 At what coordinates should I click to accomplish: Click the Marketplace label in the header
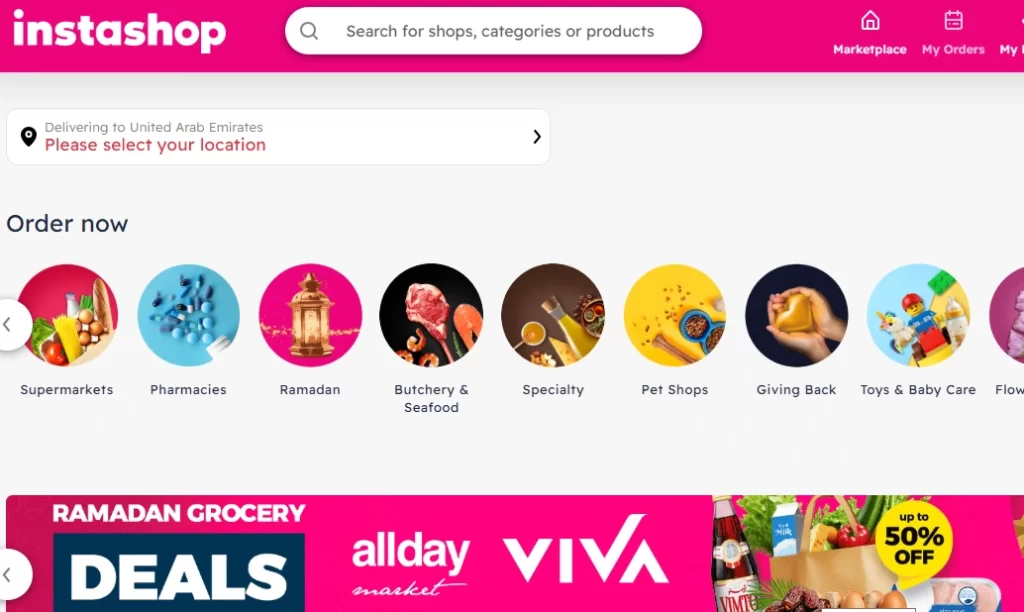click(x=870, y=50)
